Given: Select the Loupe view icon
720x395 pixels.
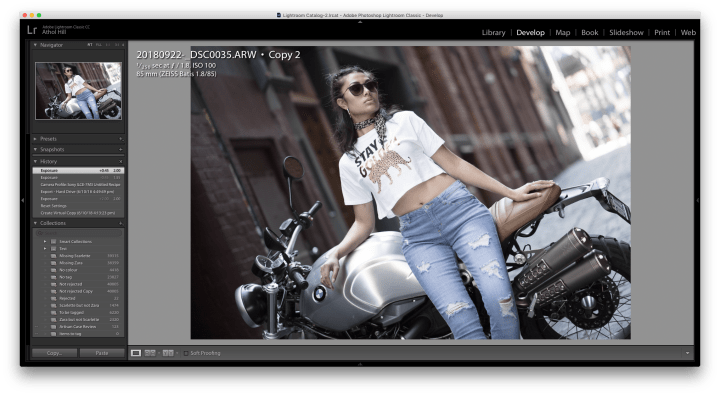Looking at the screenshot, I should (x=136, y=353).
